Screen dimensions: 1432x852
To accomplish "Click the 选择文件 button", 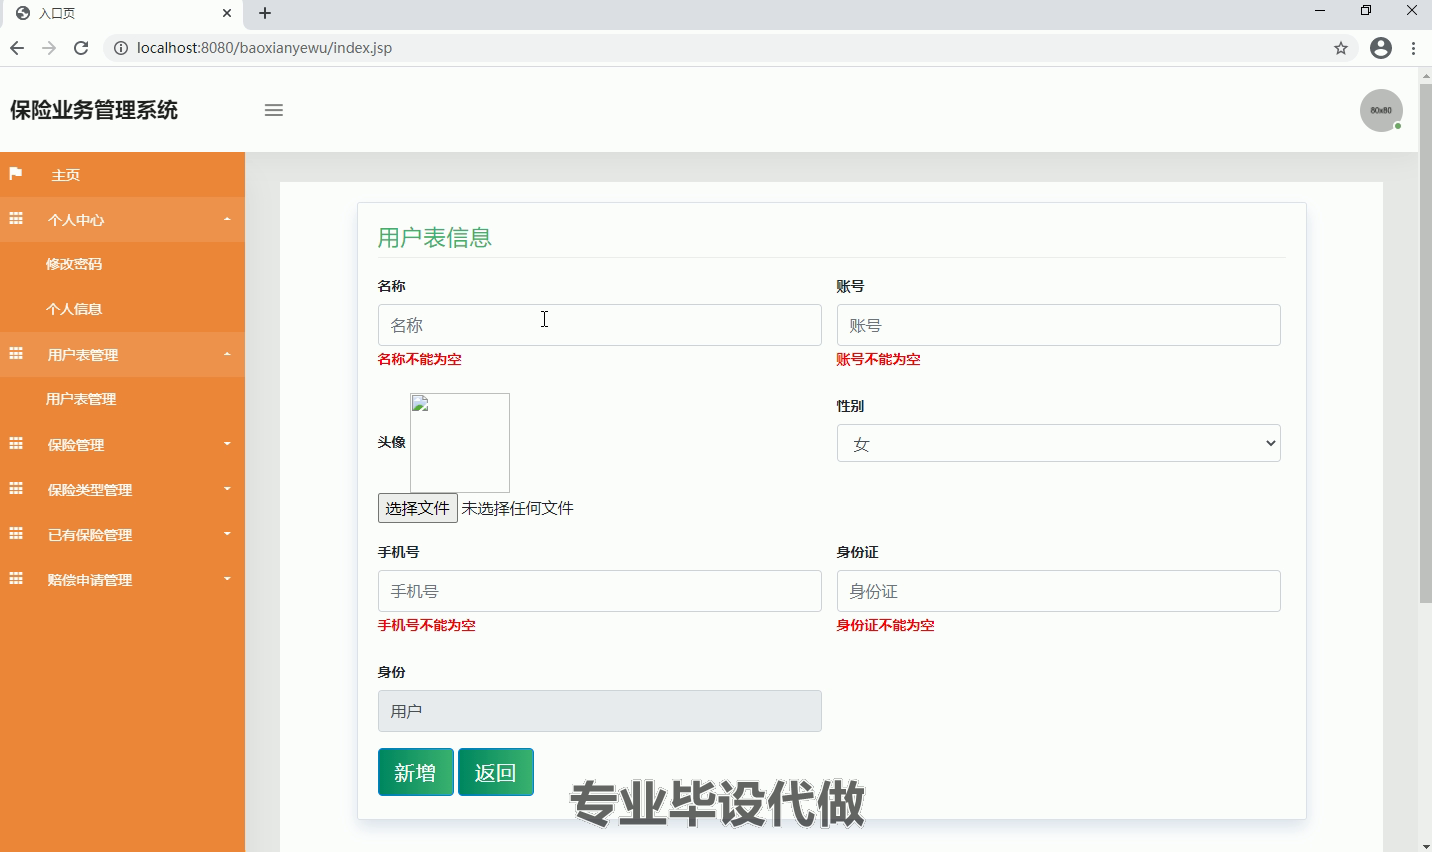I will point(418,508).
